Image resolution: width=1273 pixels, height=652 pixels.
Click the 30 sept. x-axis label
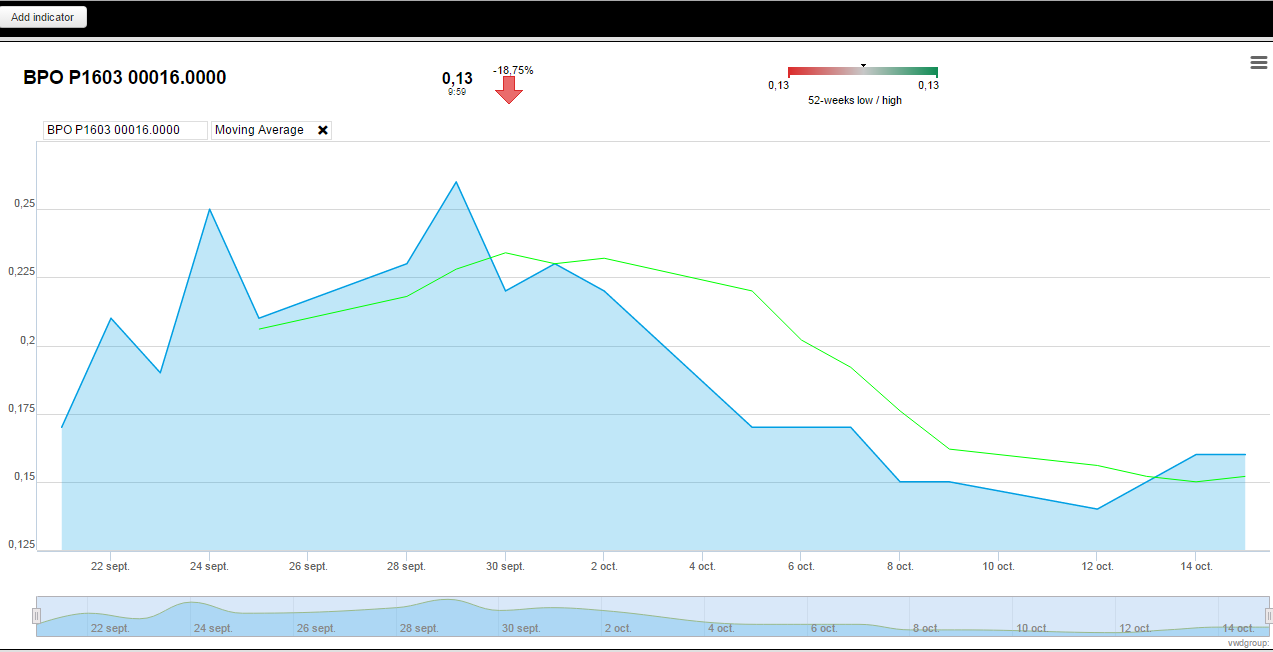pyautogui.click(x=505, y=566)
